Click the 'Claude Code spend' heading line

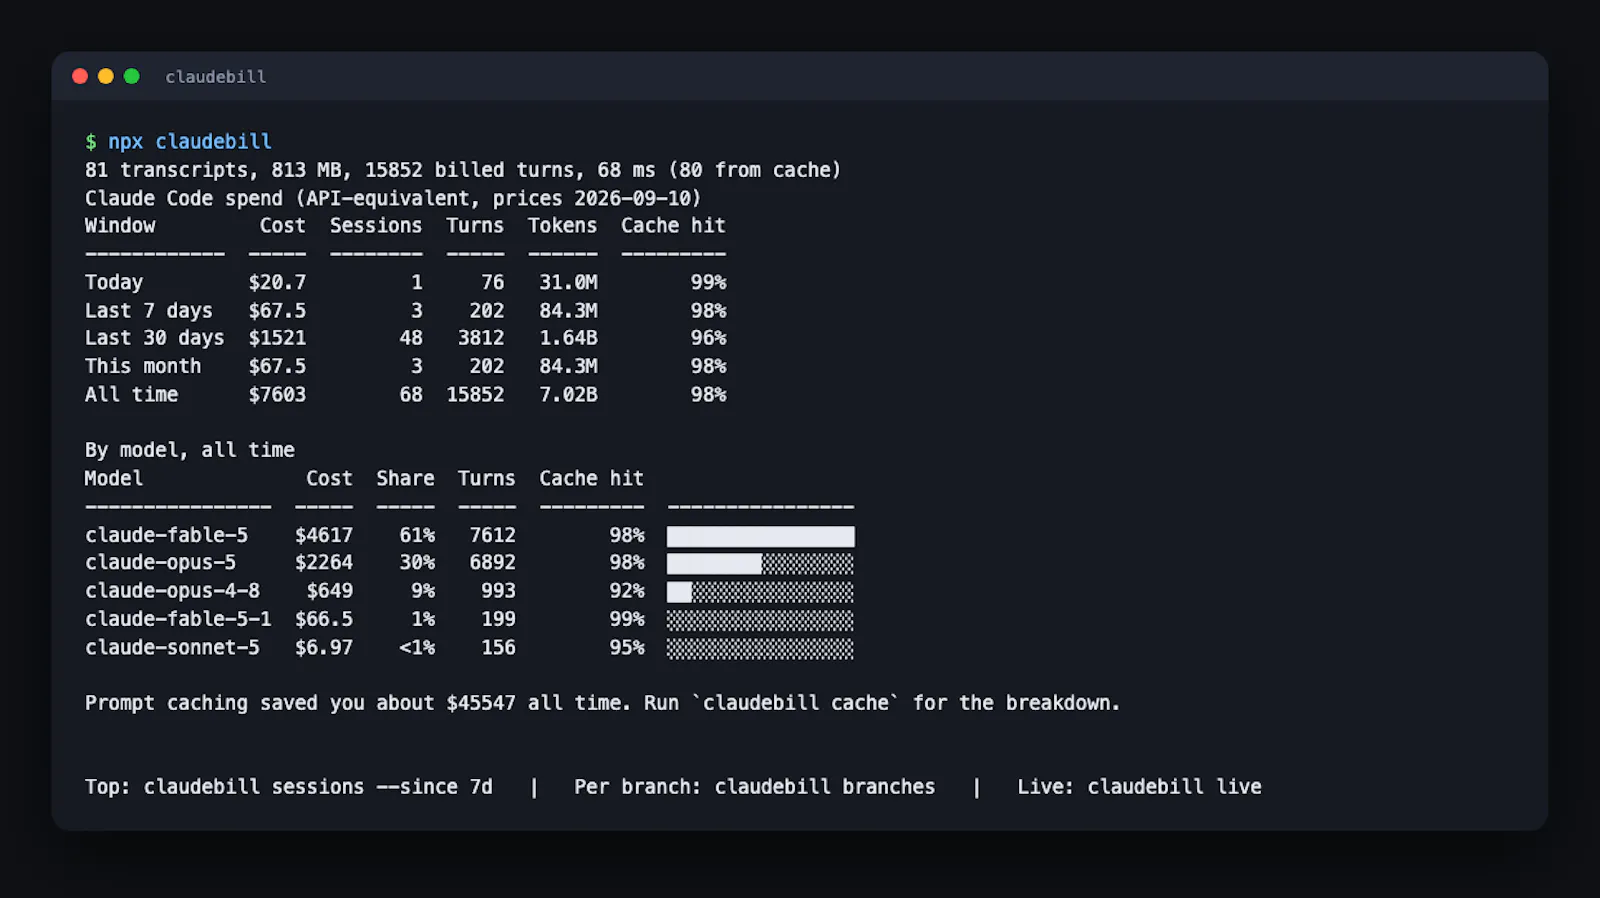pyautogui.click(x=393, y=198)
